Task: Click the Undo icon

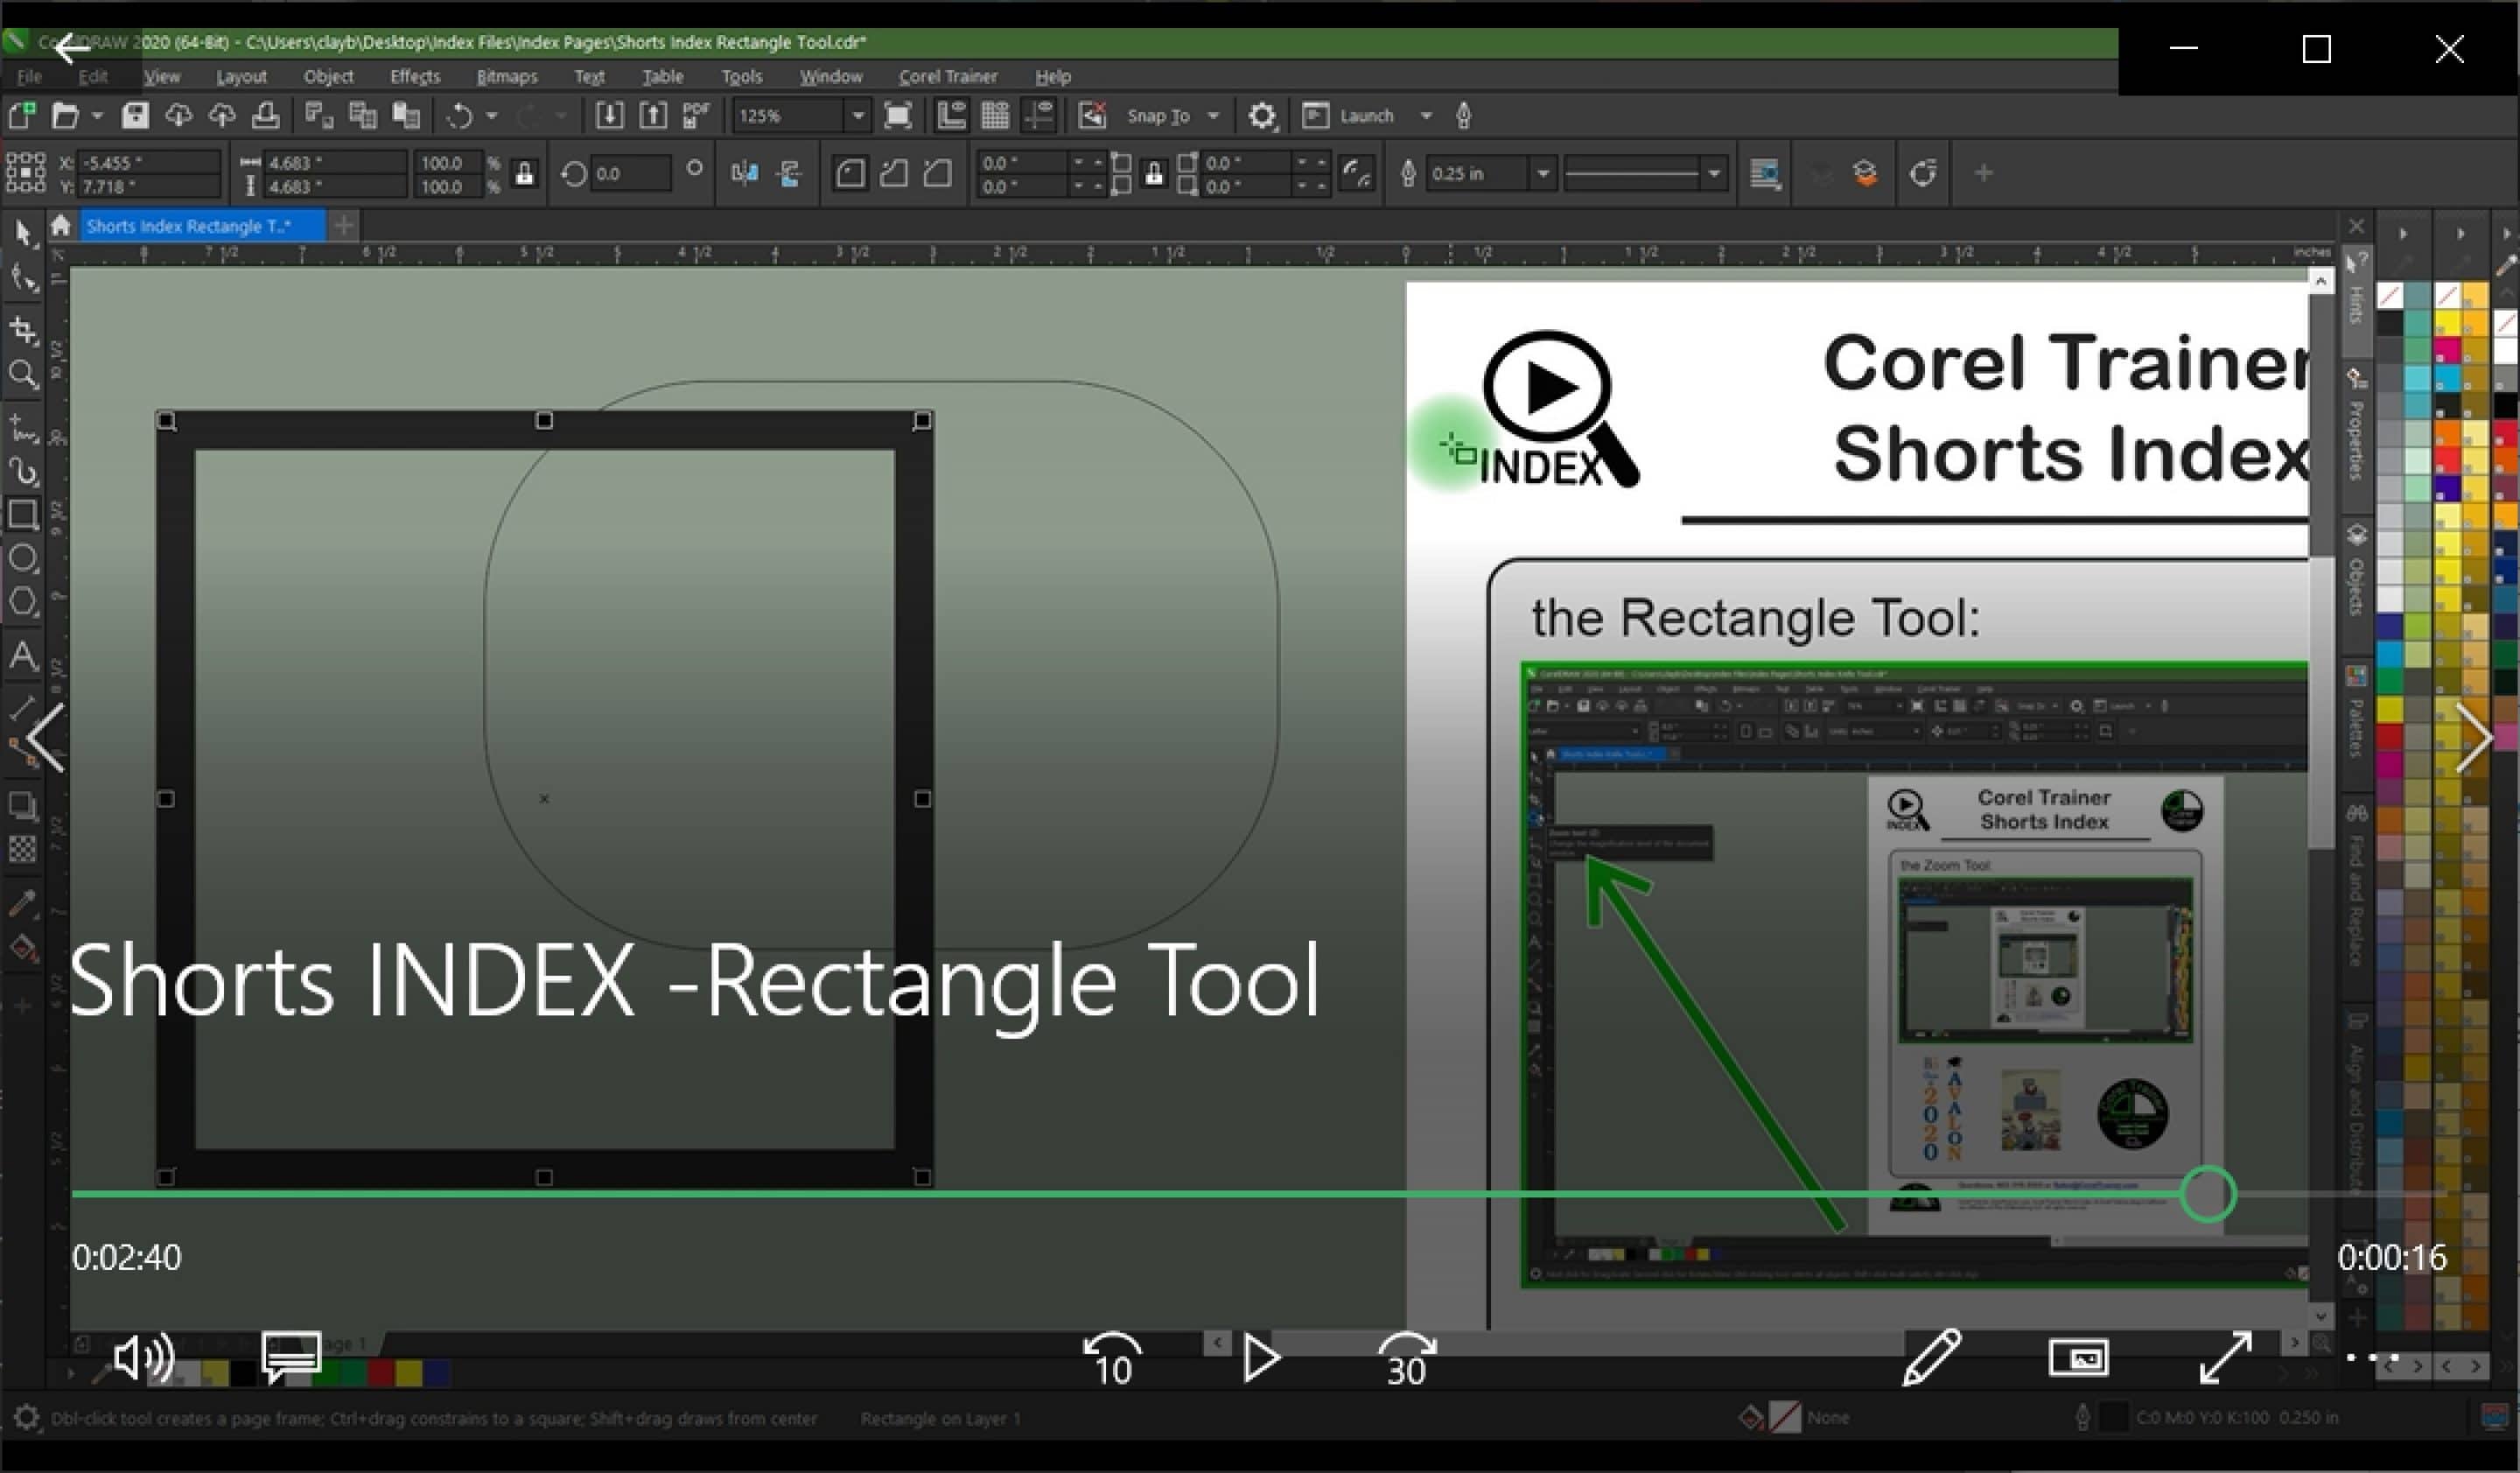Action: click(459, 116)
